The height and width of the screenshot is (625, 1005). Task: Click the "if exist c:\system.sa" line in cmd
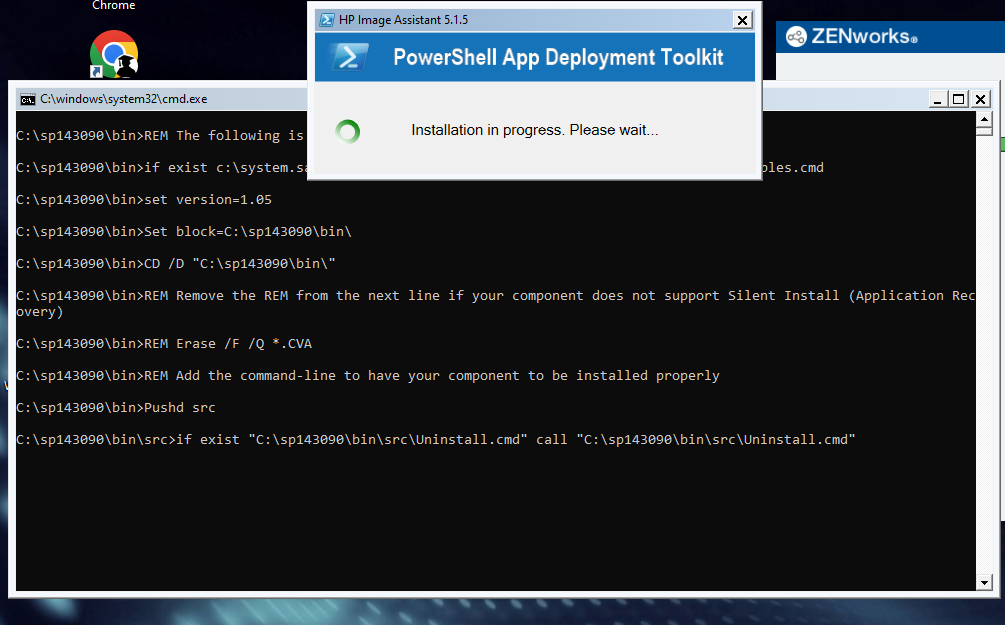tap(162, 167)
